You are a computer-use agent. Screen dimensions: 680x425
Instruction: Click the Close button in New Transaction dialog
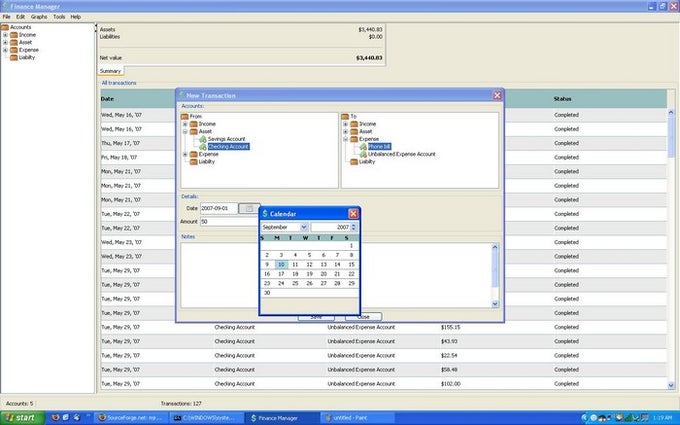coord(363,317)
